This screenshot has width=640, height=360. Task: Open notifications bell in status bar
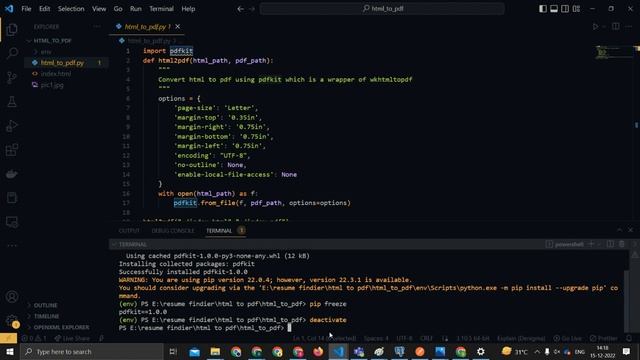(x=629, y=338)
